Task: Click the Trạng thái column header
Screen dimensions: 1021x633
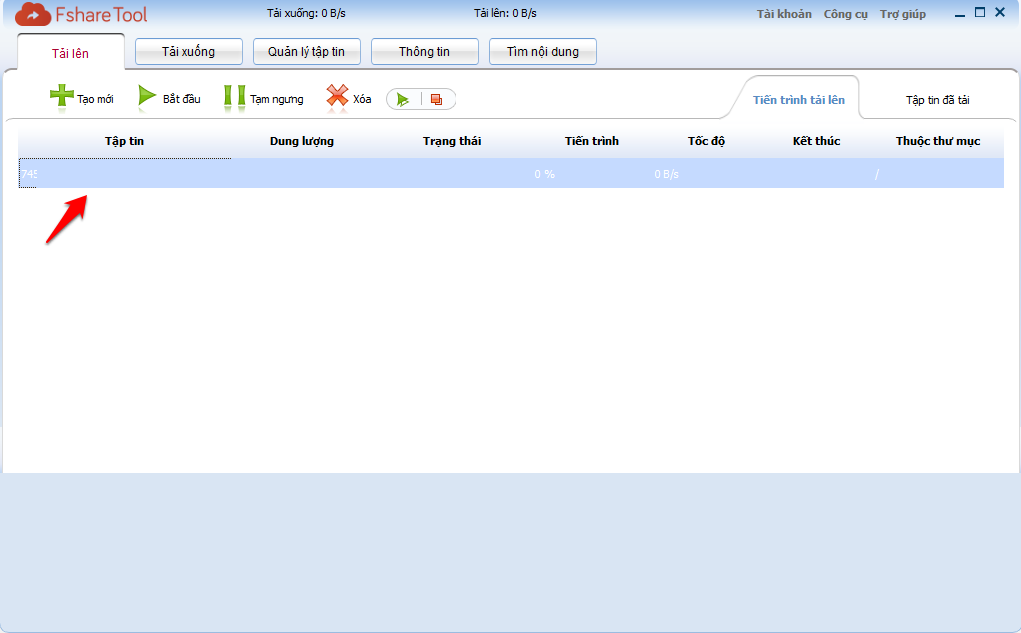Action: click(451, 141)
